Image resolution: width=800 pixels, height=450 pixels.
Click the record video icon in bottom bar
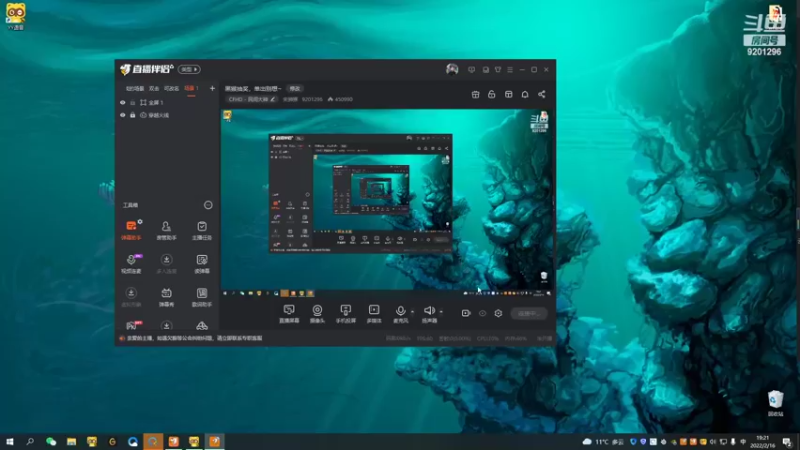click(x=466, y=313)
